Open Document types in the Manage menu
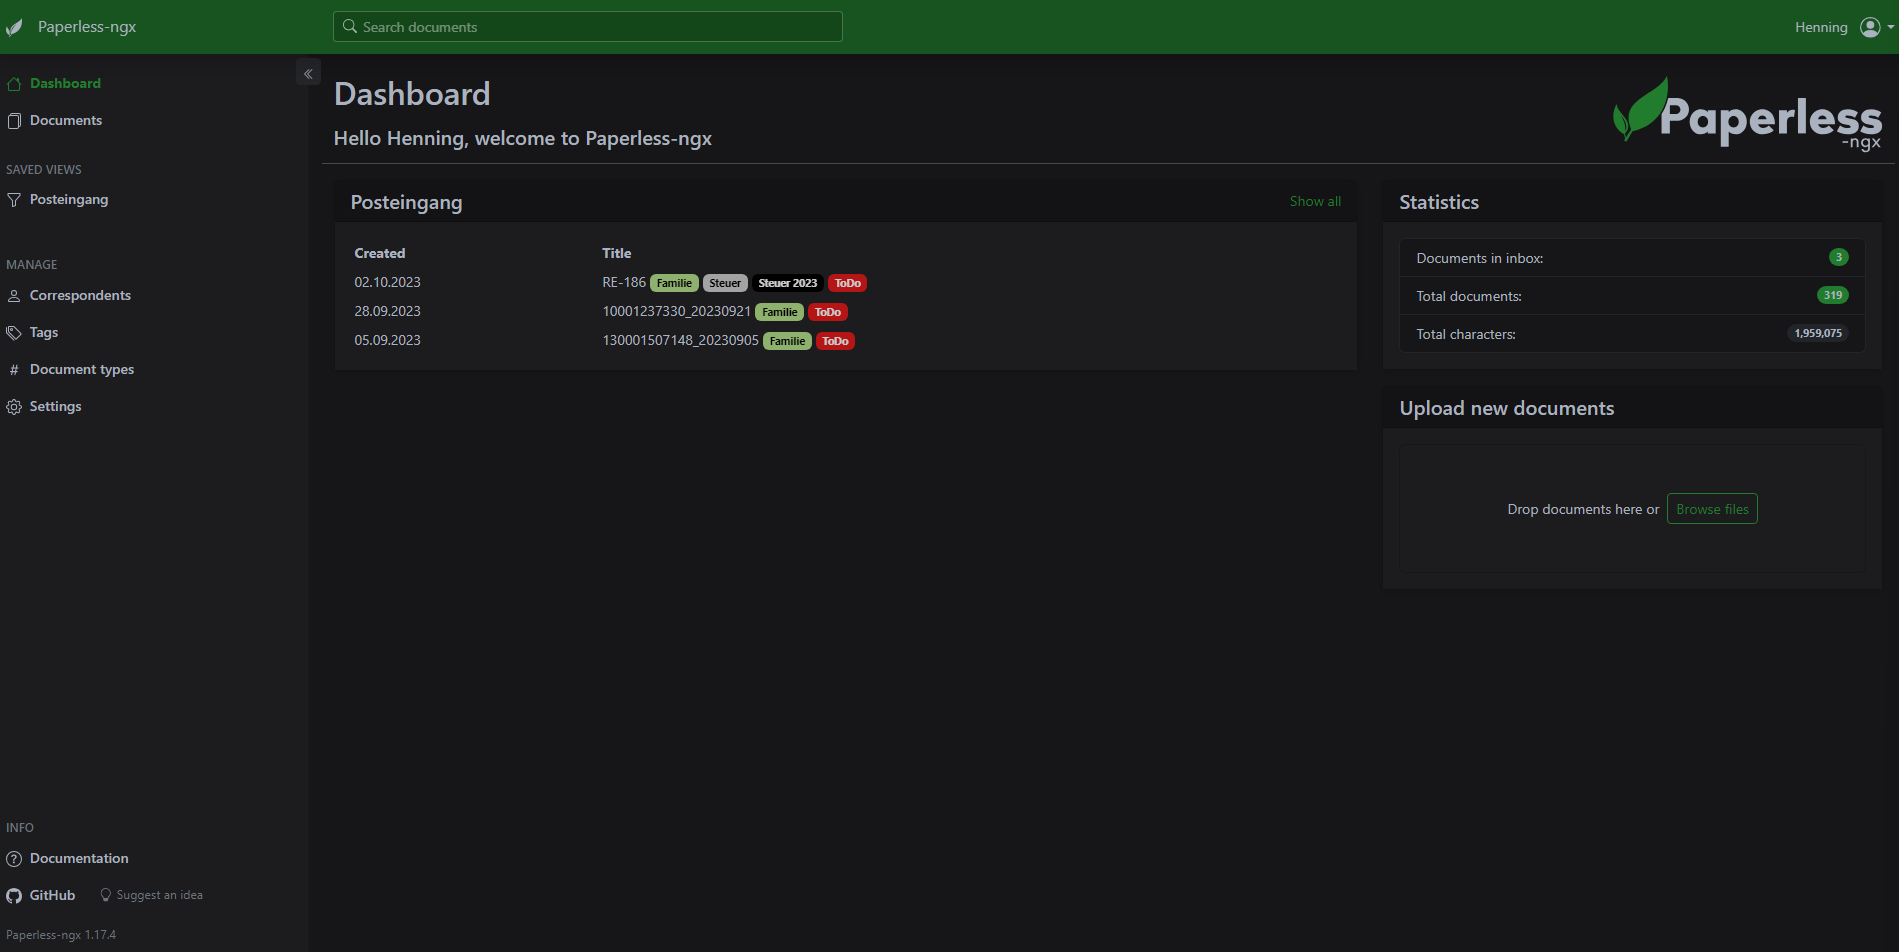 [x=81, y=370]
